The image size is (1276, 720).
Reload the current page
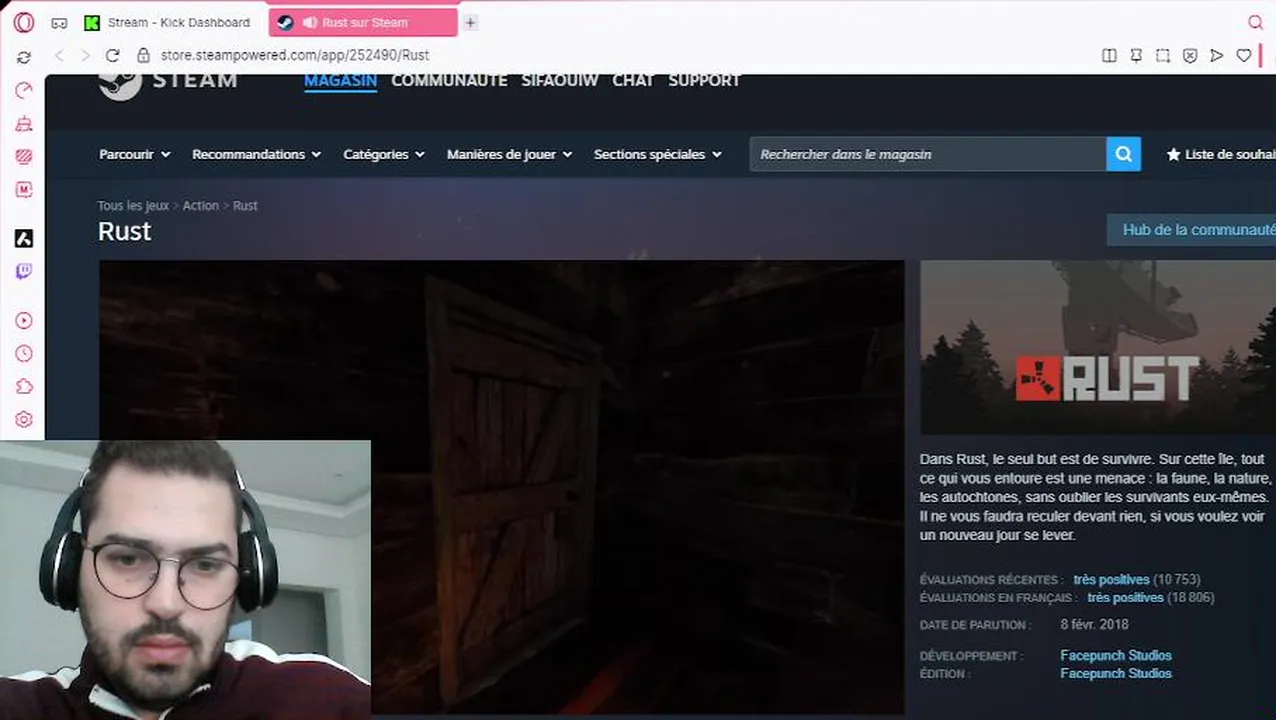point(112,56)
